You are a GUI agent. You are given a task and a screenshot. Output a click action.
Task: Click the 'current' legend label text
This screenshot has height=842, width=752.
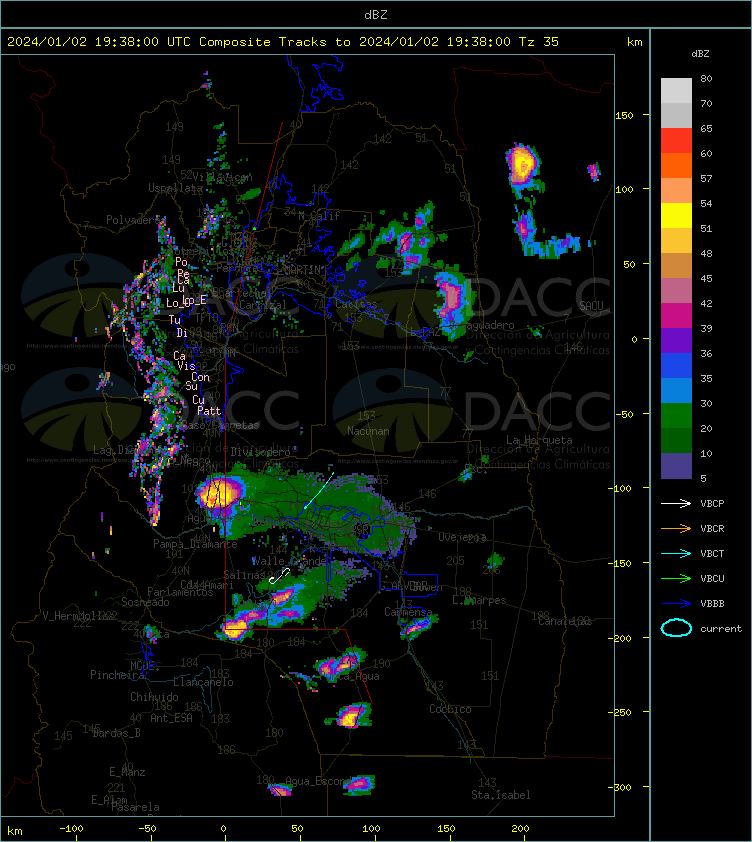coord(721,628)
